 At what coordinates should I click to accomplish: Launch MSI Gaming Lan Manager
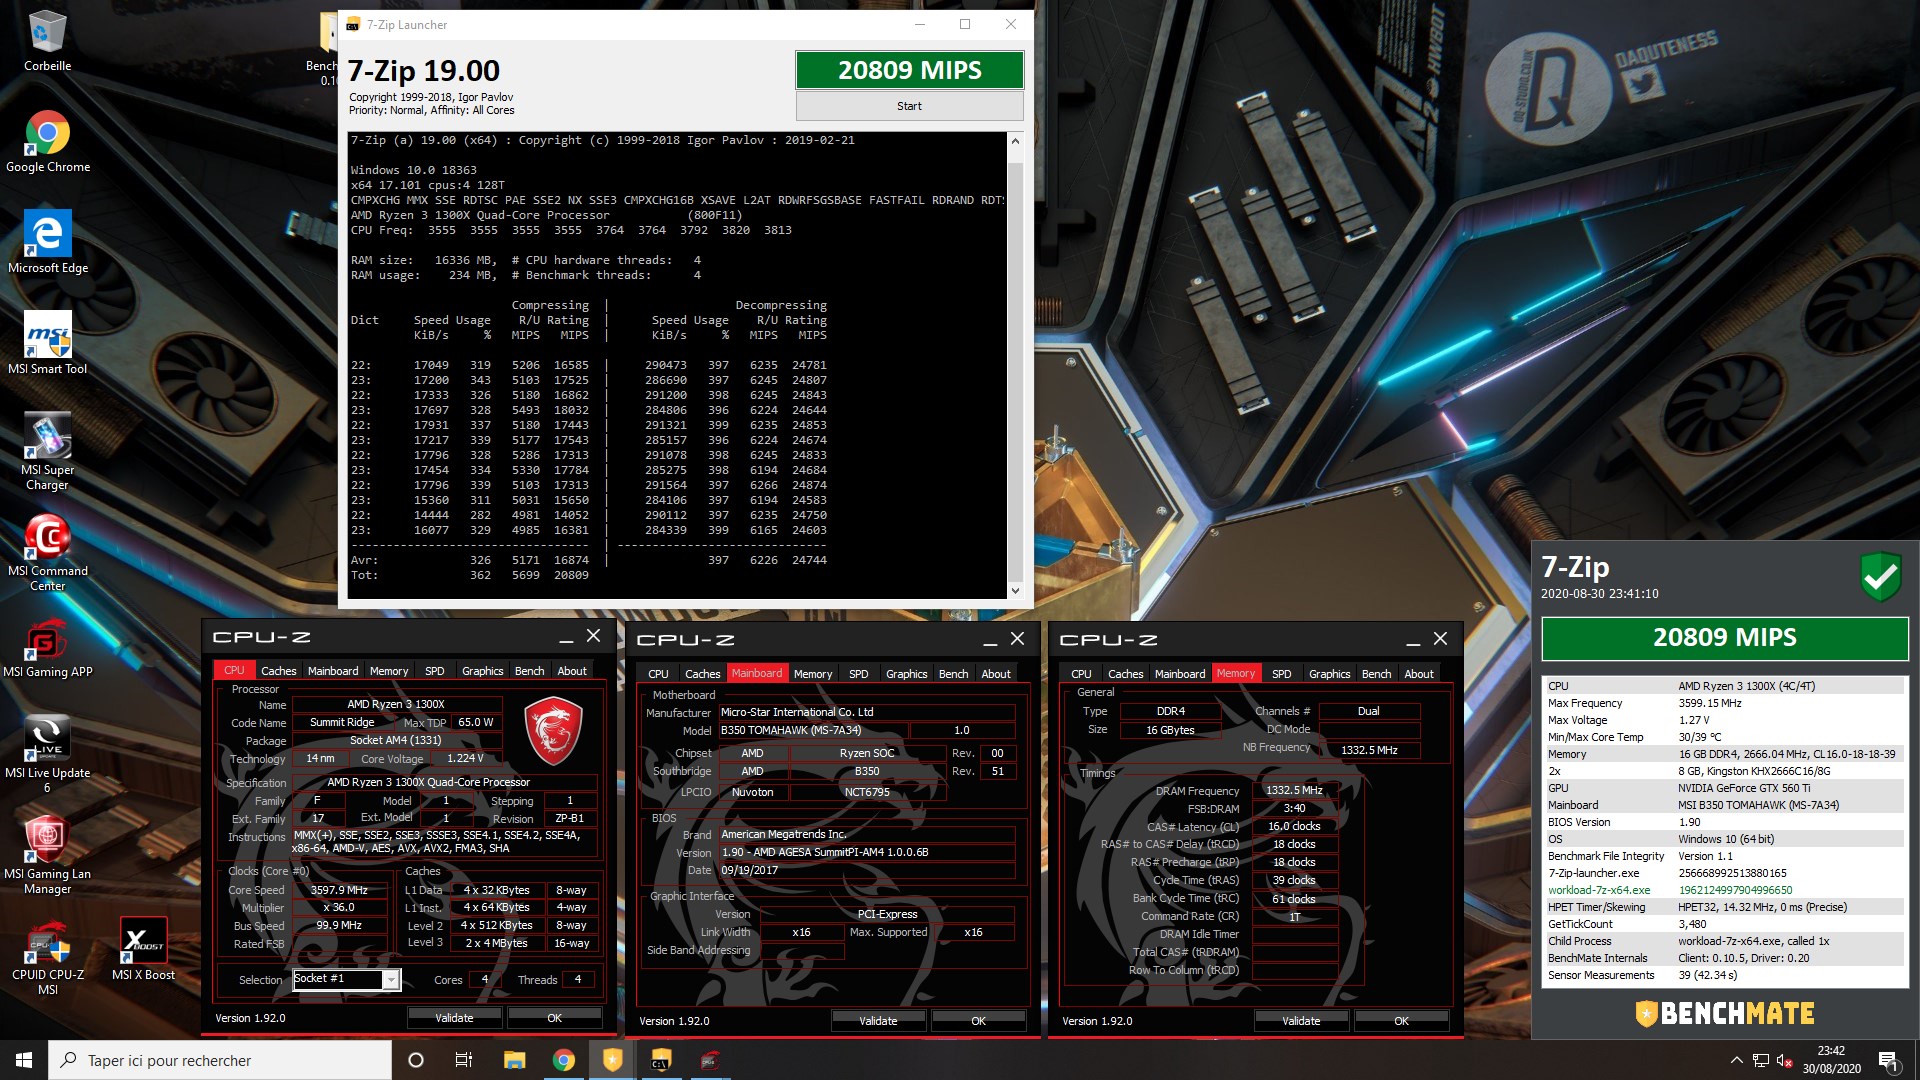[47, 856]
